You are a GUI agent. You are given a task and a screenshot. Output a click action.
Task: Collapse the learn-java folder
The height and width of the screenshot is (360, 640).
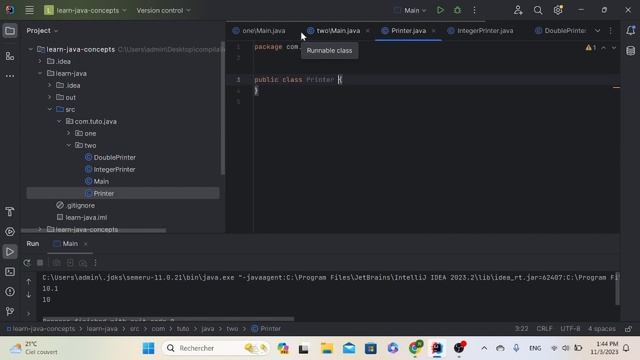point(40,73)
